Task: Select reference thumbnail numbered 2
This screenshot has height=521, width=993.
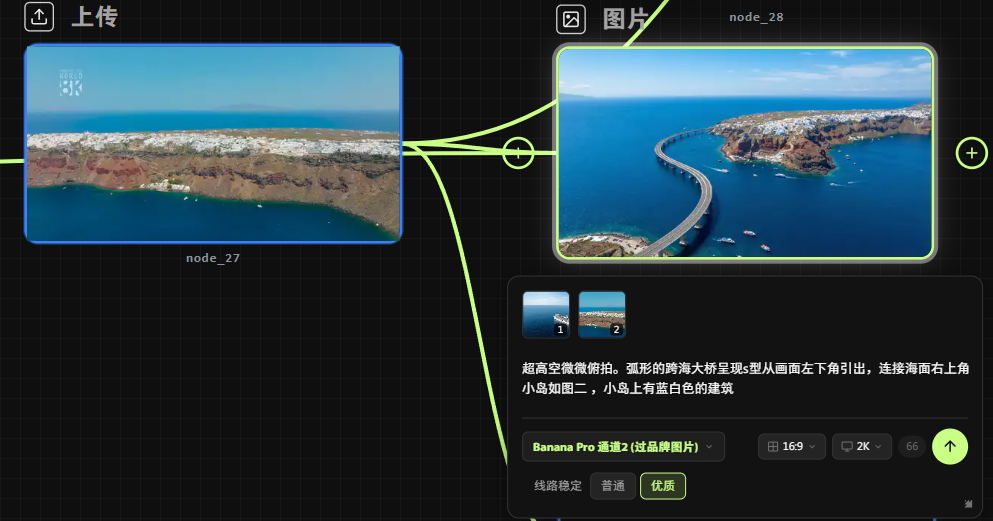Action: (602, 314)
